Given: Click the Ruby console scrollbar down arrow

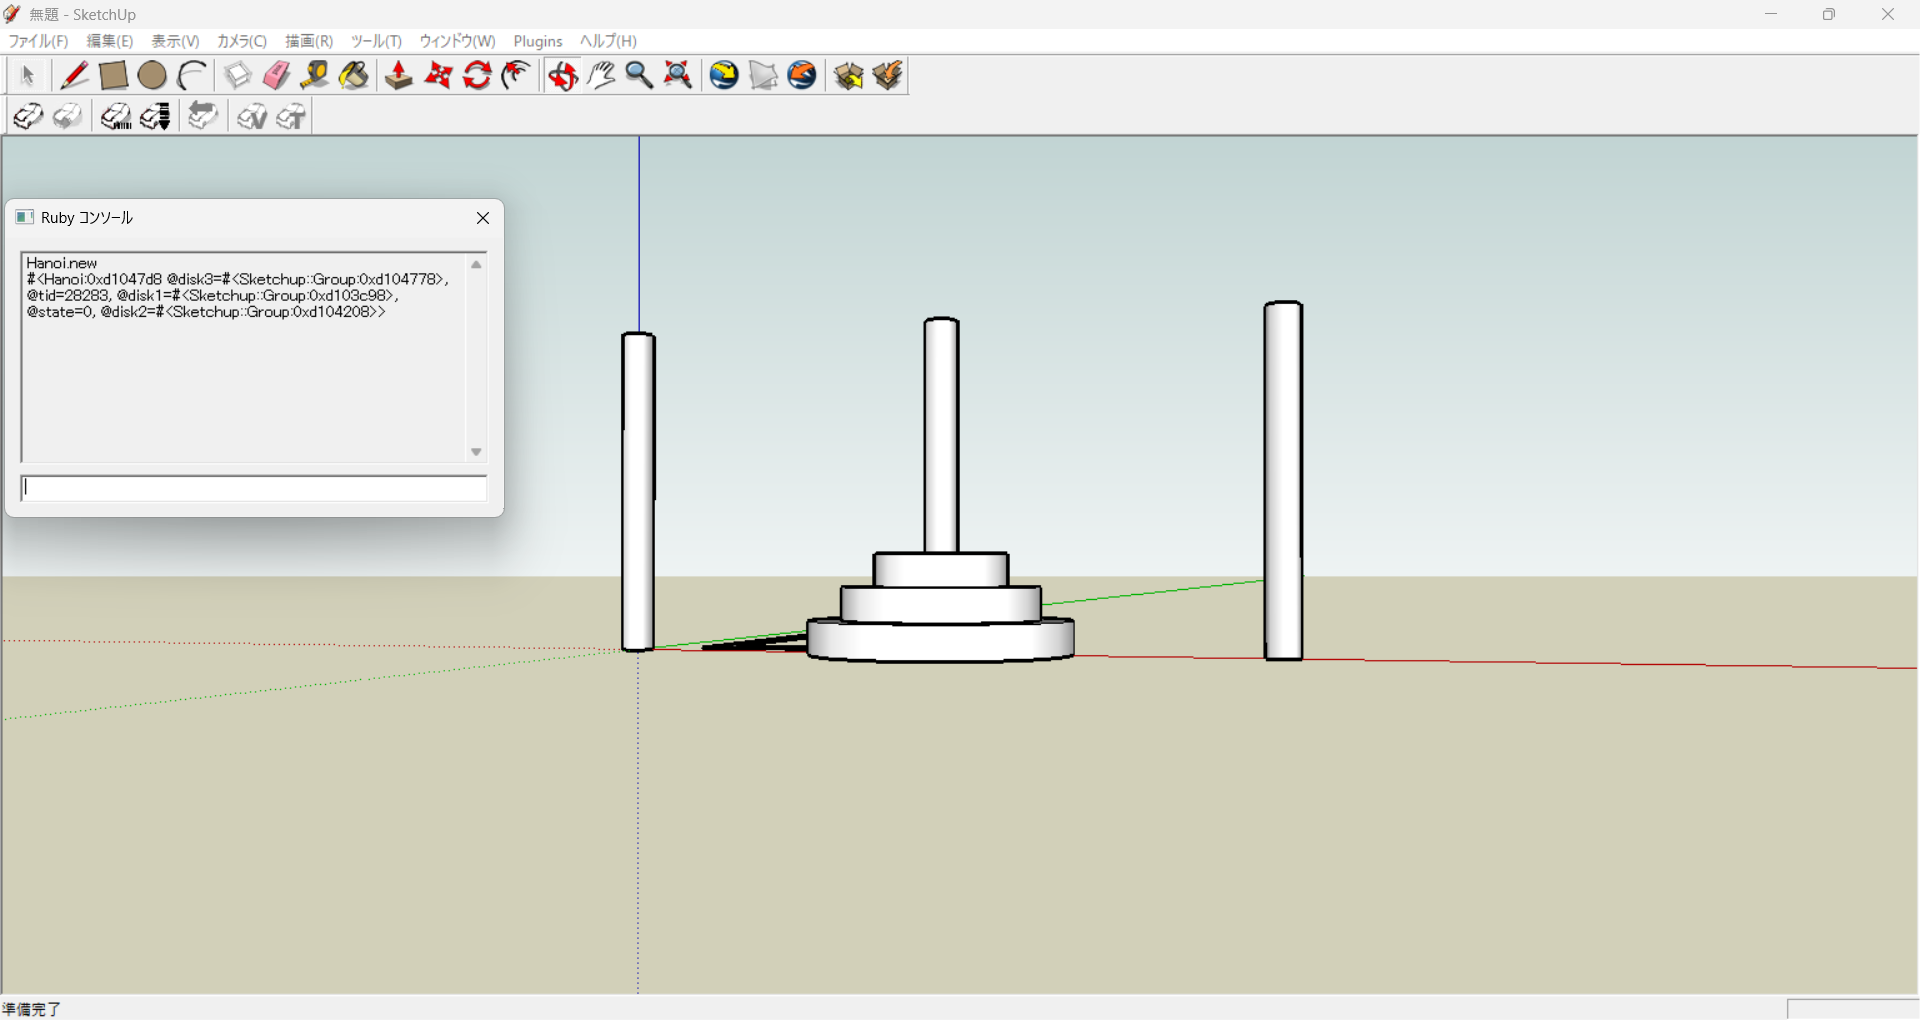Looking at the screenshot, I should 476,452.
